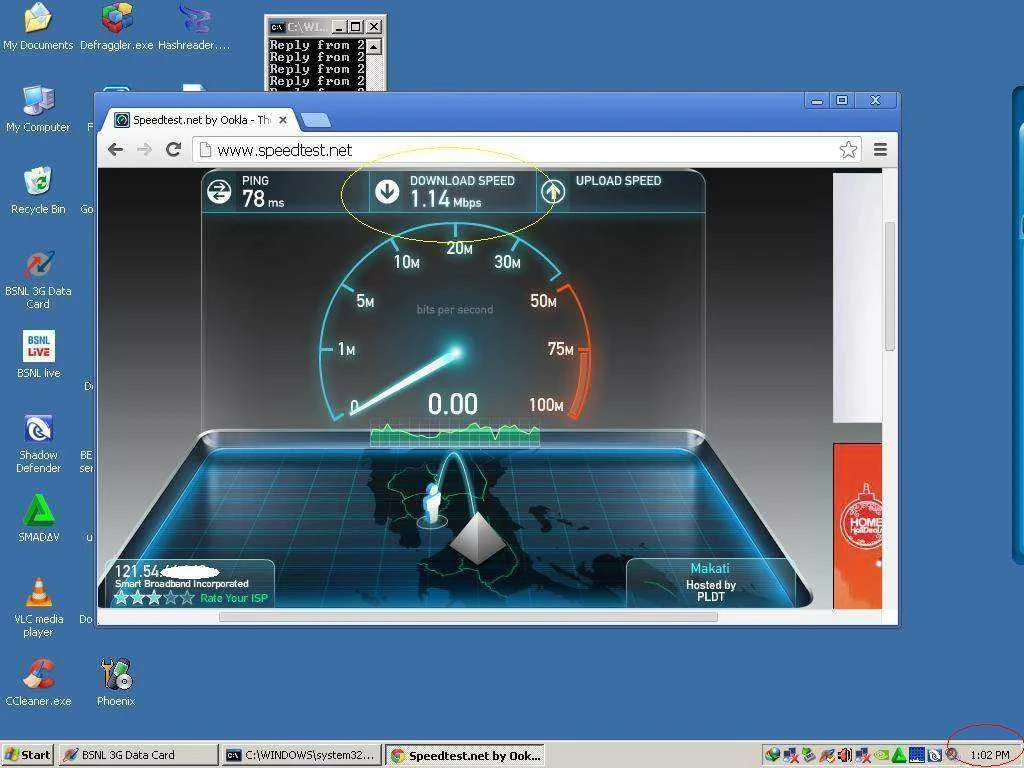Click the orange Home advertisement banner
This screenshot has width=1024, height=768.
tap(857, 526)
